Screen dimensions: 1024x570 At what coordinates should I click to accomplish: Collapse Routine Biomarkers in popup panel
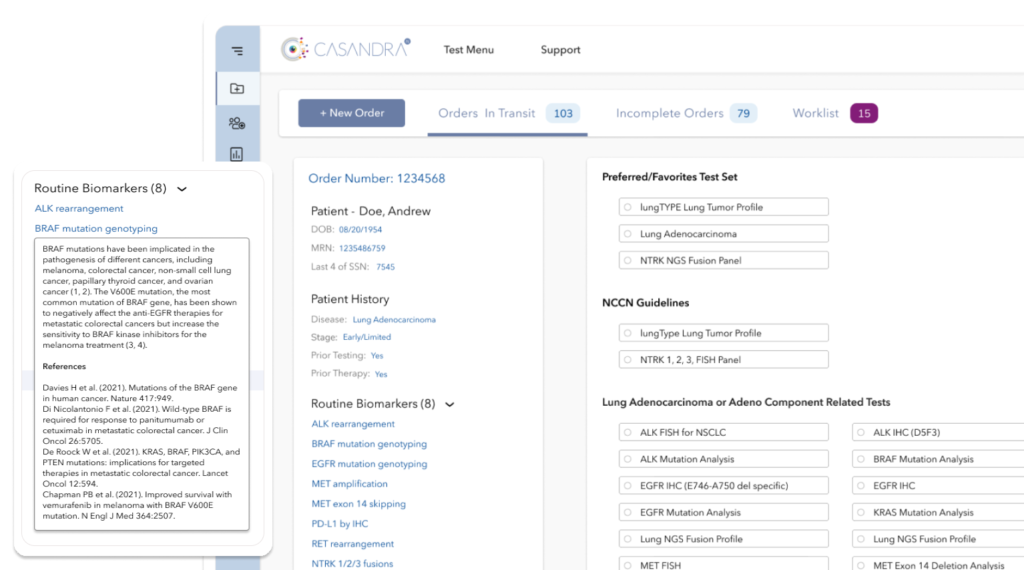tap(182, 189)
